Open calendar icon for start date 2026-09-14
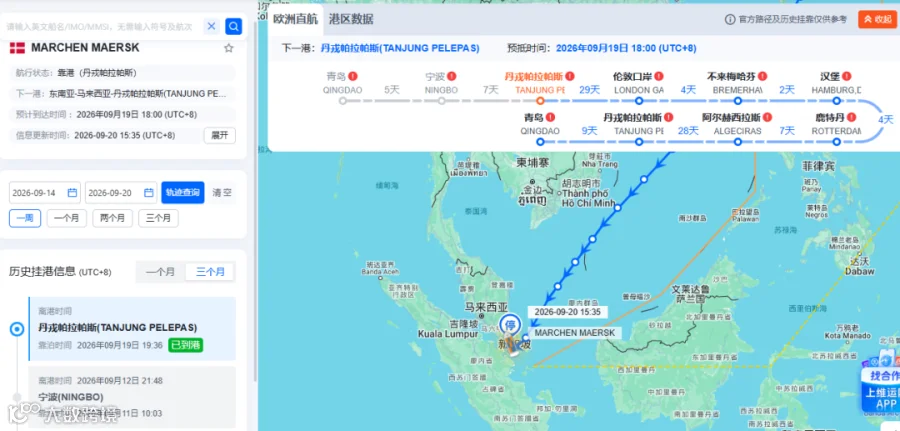 tap(72, 193)
